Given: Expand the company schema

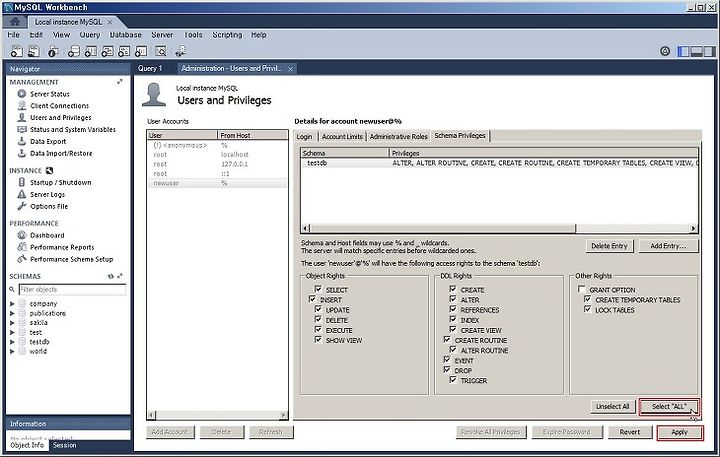Looking at the screenshot, I should click(12, 304).
